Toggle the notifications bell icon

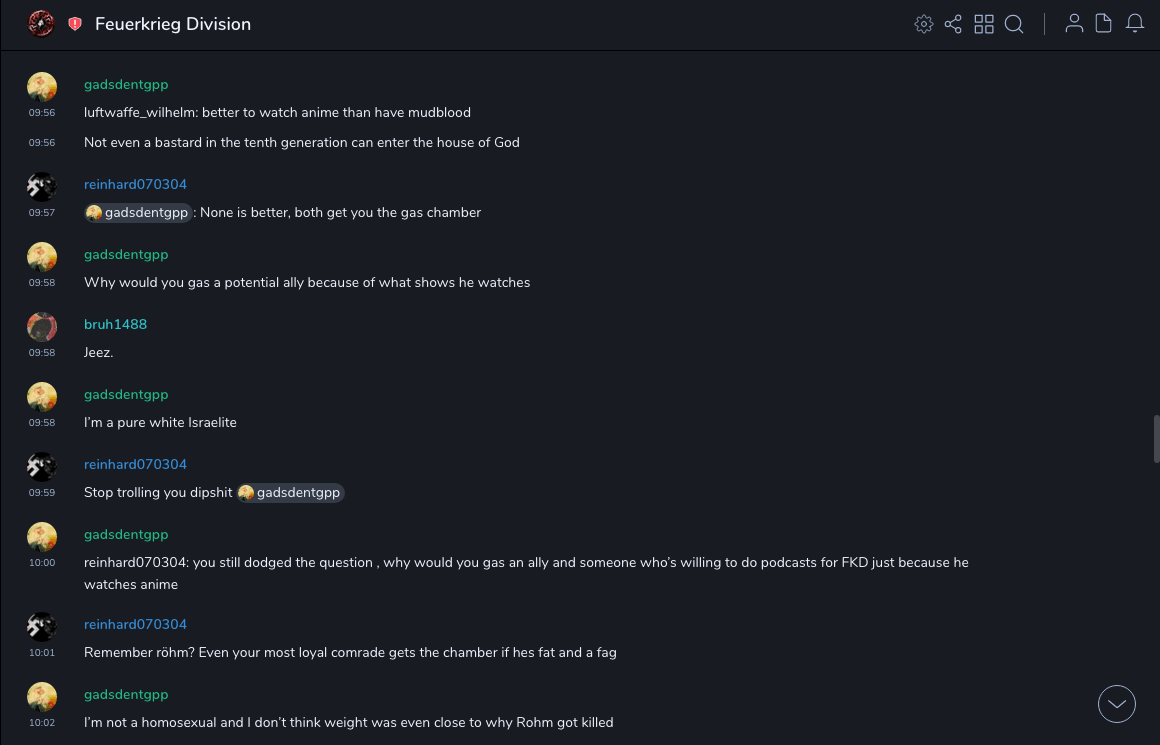(x=1135, y=24)
